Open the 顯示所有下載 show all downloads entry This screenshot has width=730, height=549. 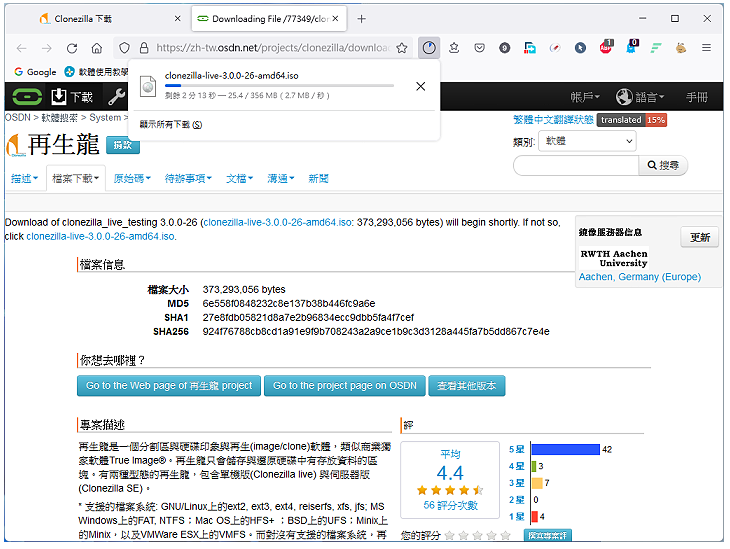tap(171, 124)
